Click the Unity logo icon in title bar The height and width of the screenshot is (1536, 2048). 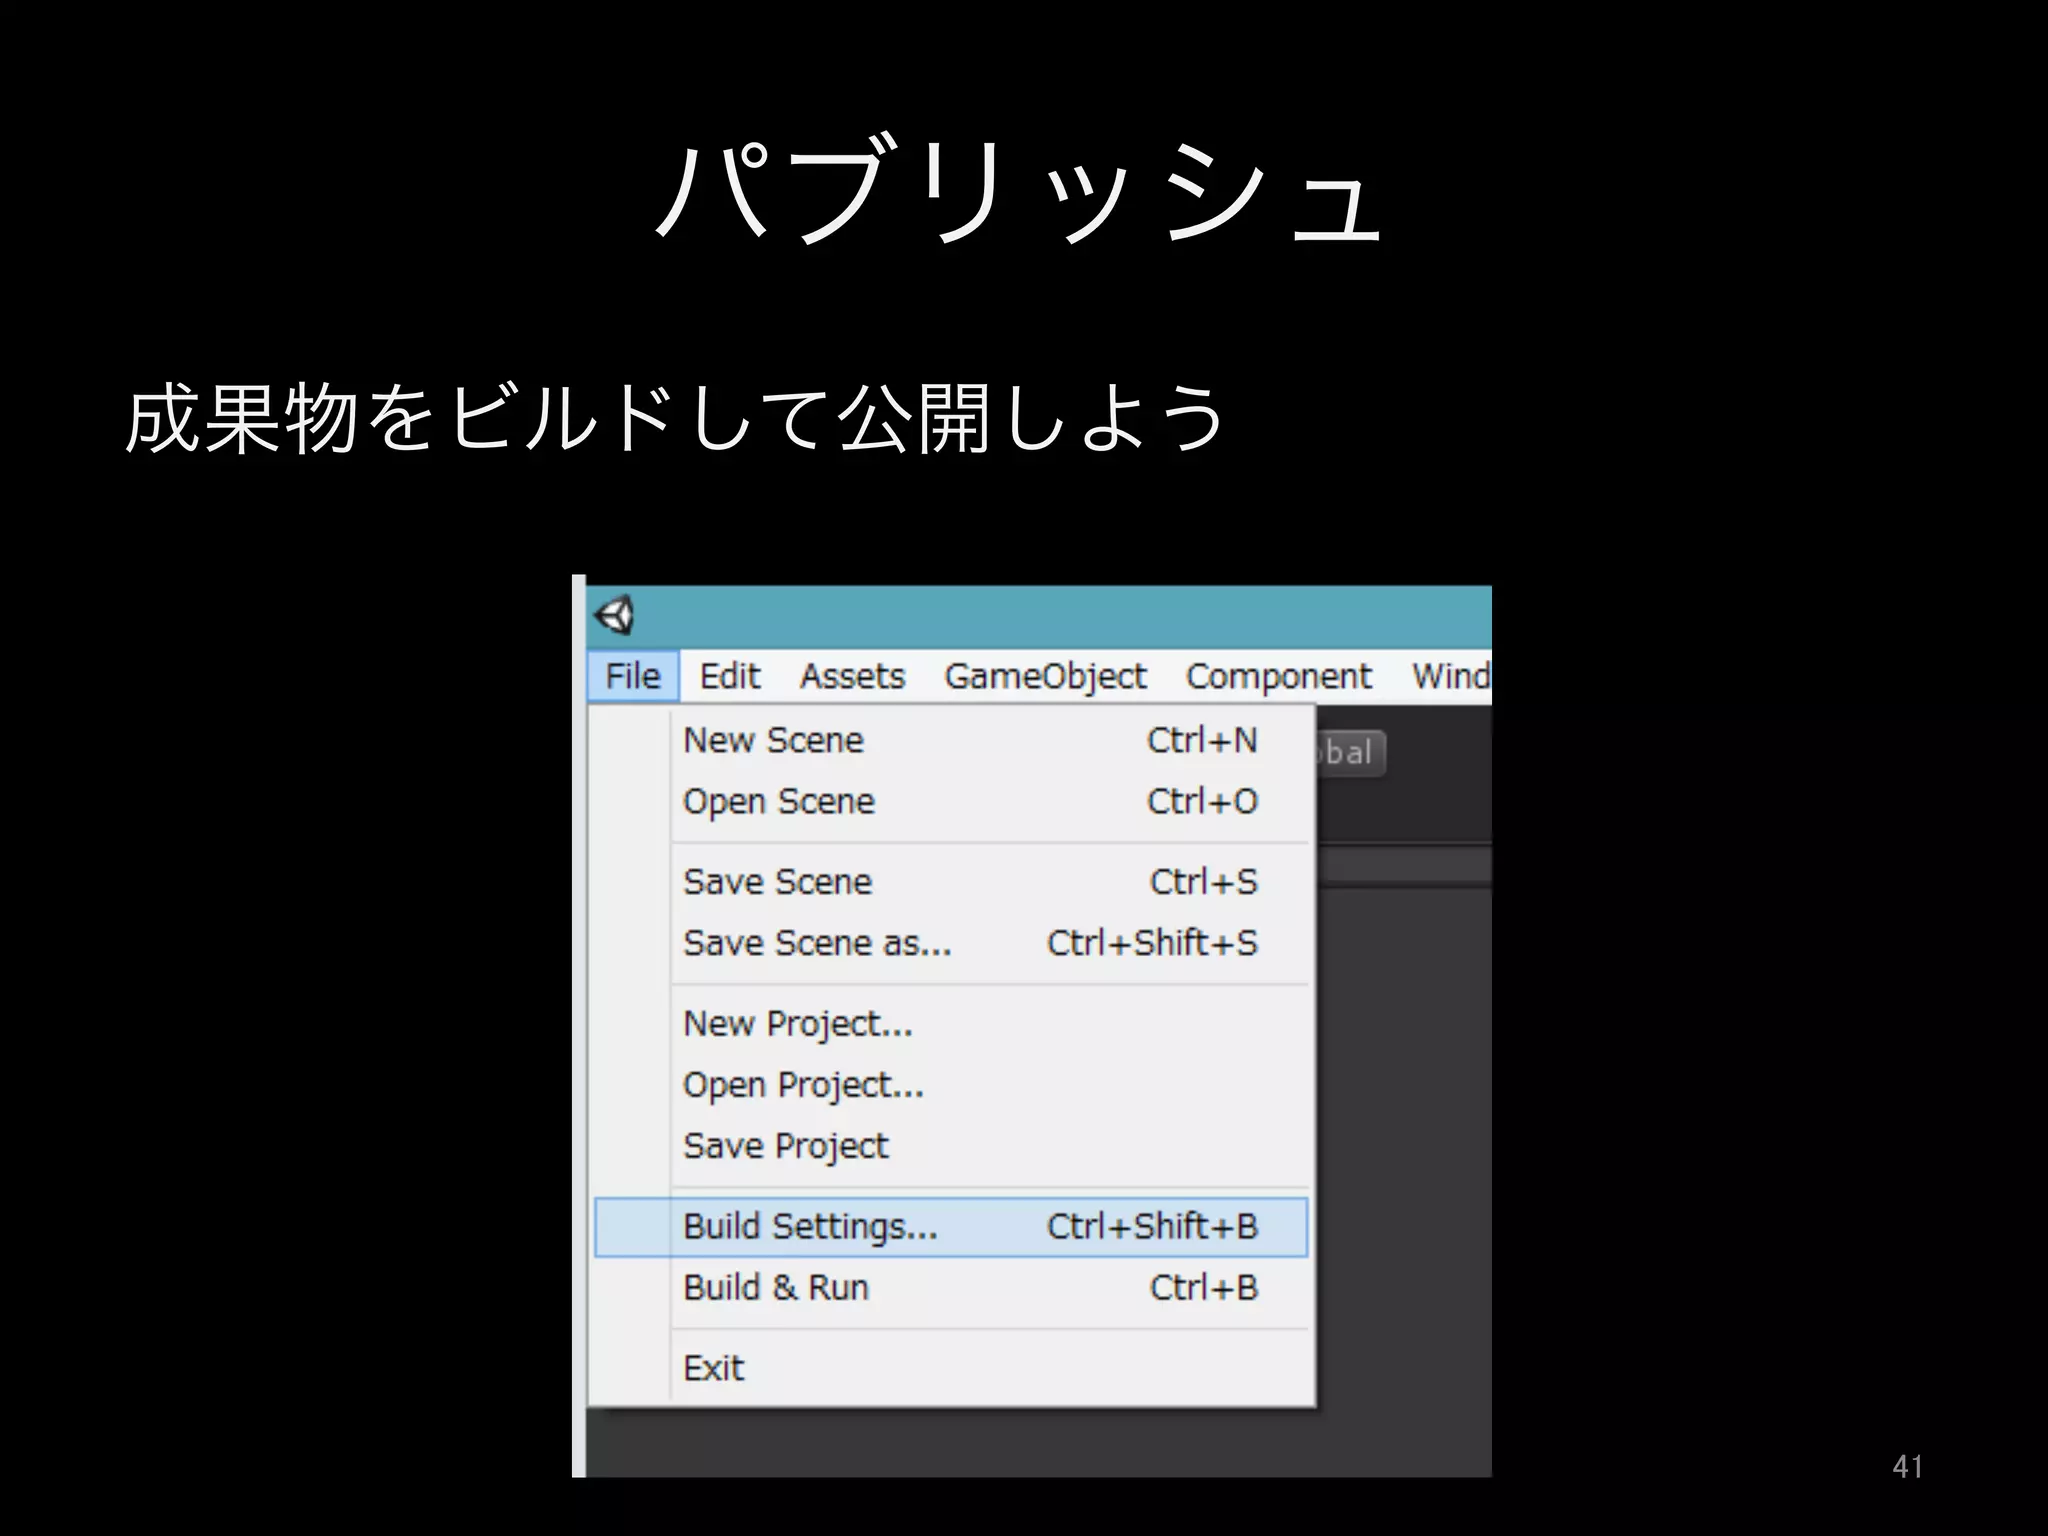point(614,615)
